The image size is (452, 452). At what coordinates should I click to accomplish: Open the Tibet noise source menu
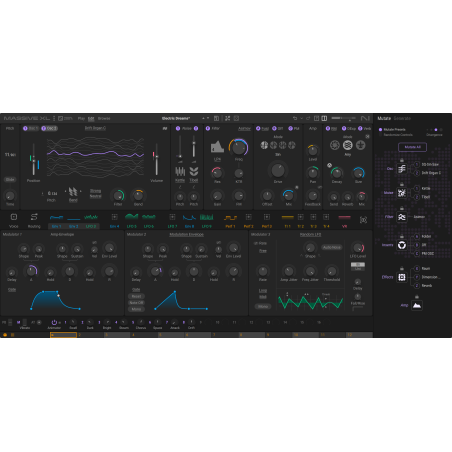194,180
